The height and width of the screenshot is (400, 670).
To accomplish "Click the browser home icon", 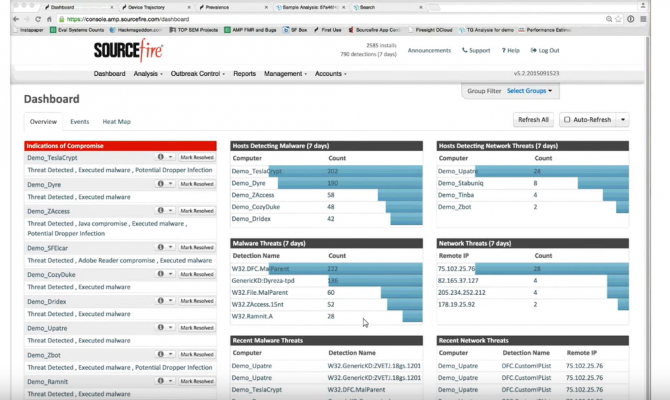I will [x=49, y=19].
